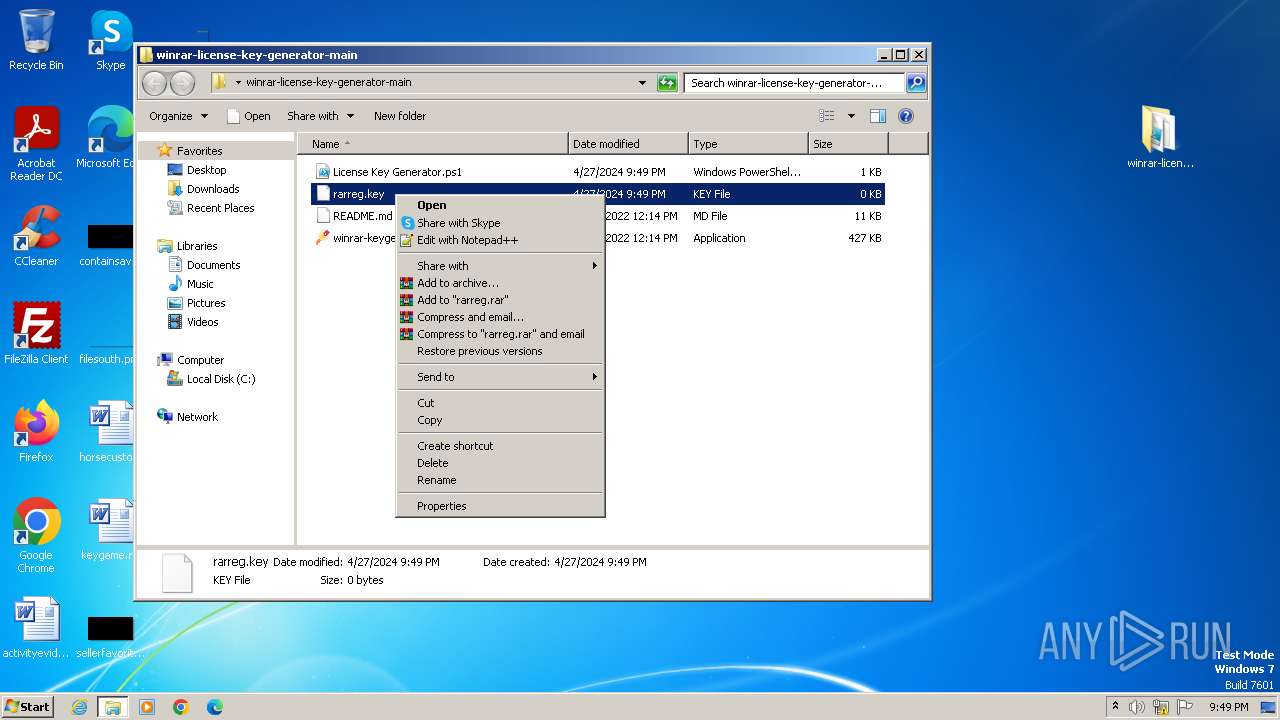
Task: Choose Restore previous versions
Action: 500,351
